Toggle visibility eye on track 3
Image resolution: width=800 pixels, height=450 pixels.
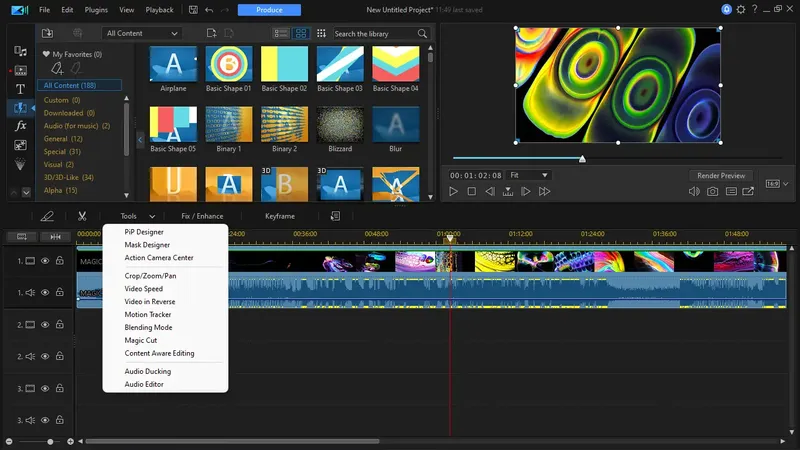(x=45, y=388)
